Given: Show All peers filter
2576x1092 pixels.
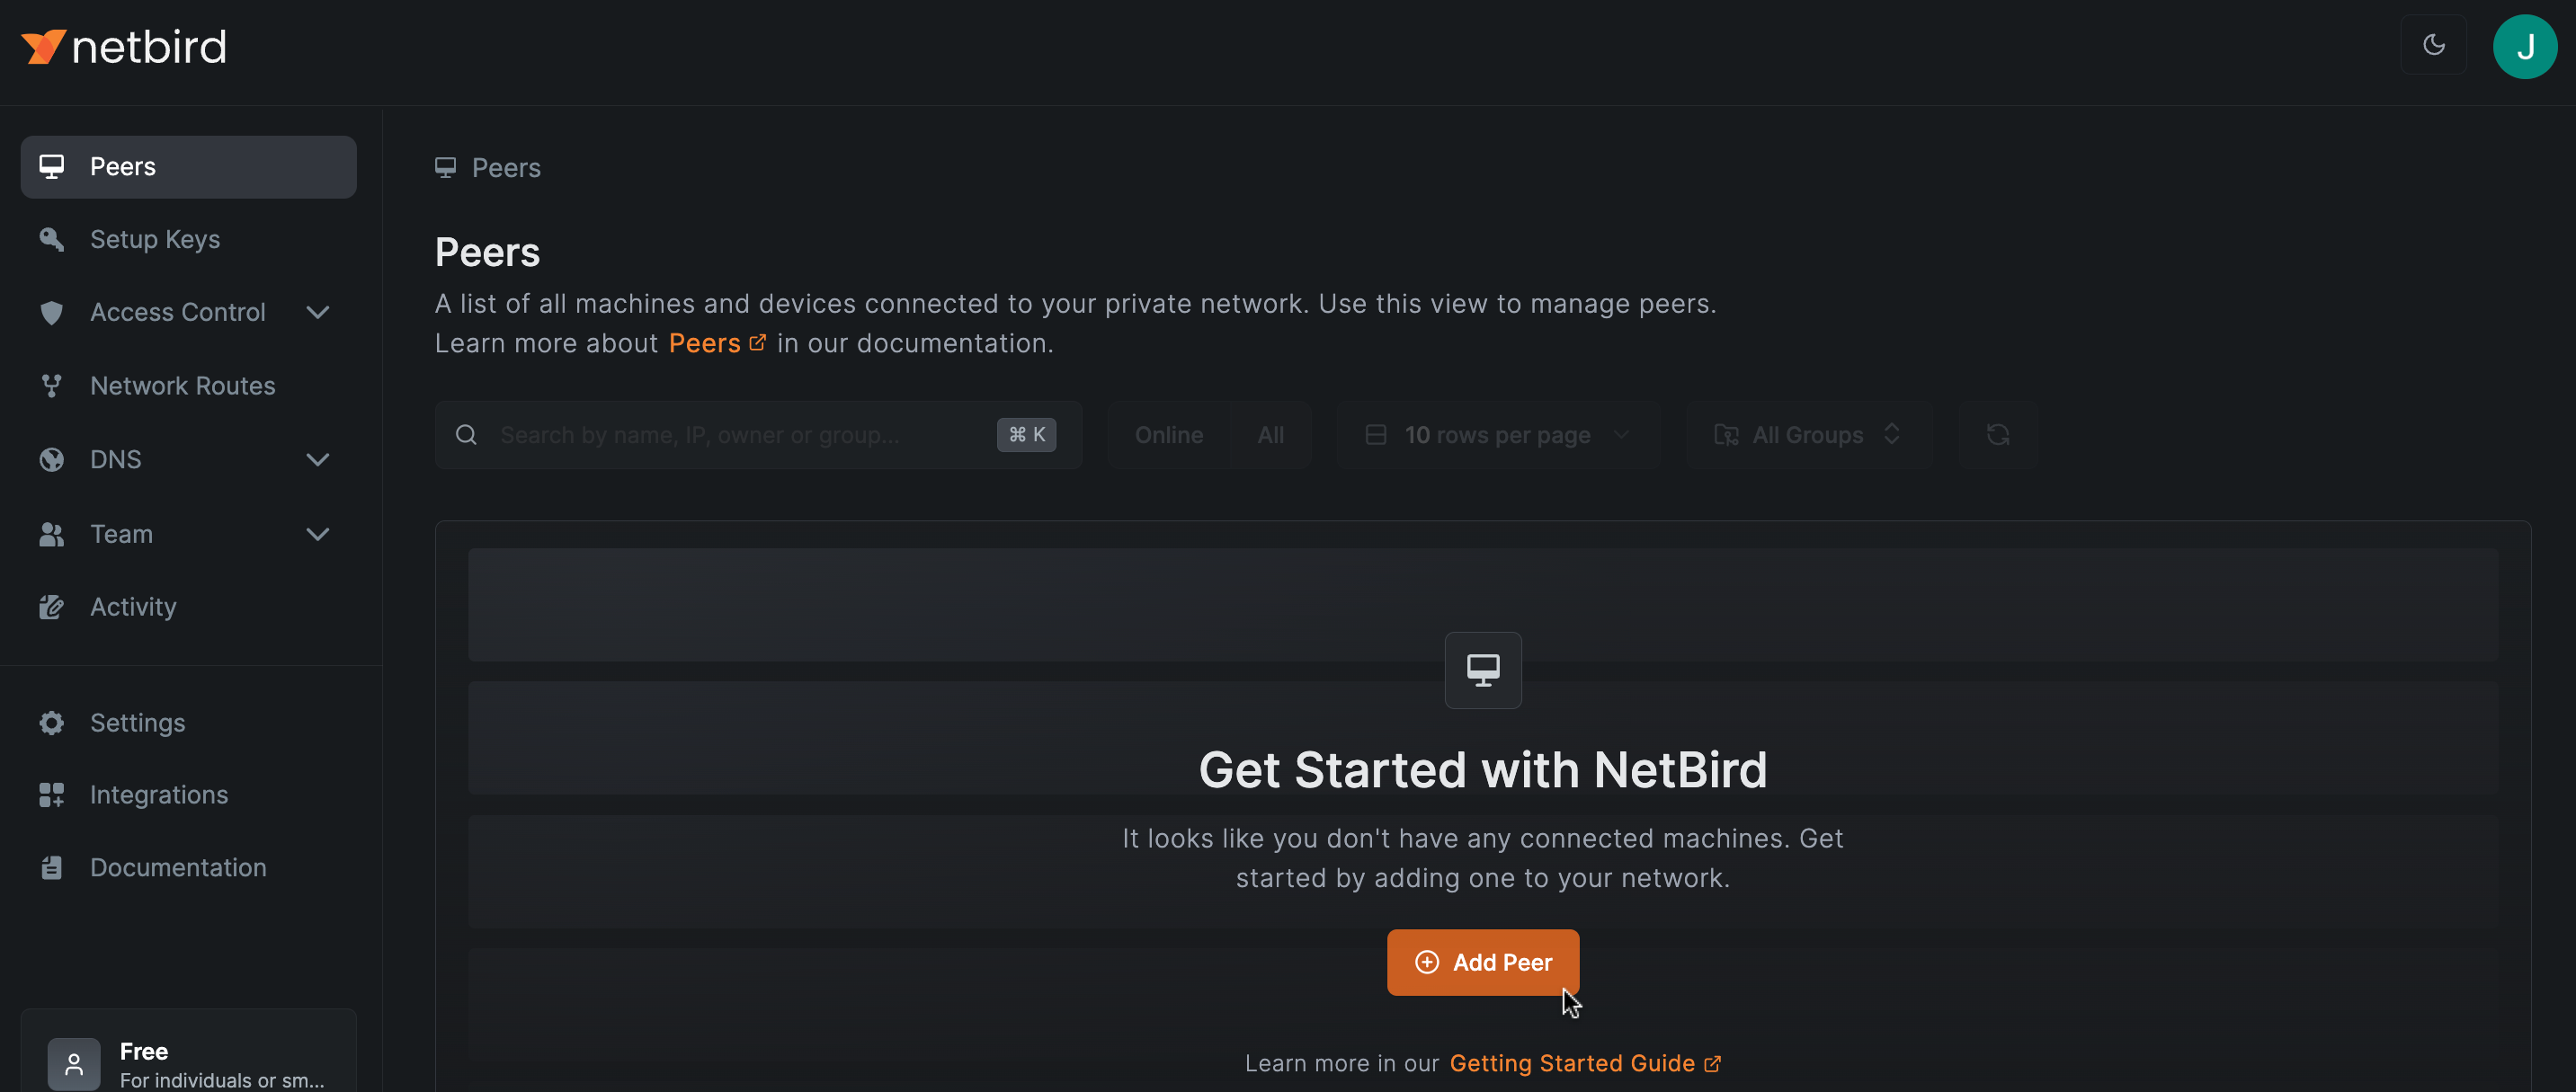Looking at the screenshot, I should [1270, 435].
